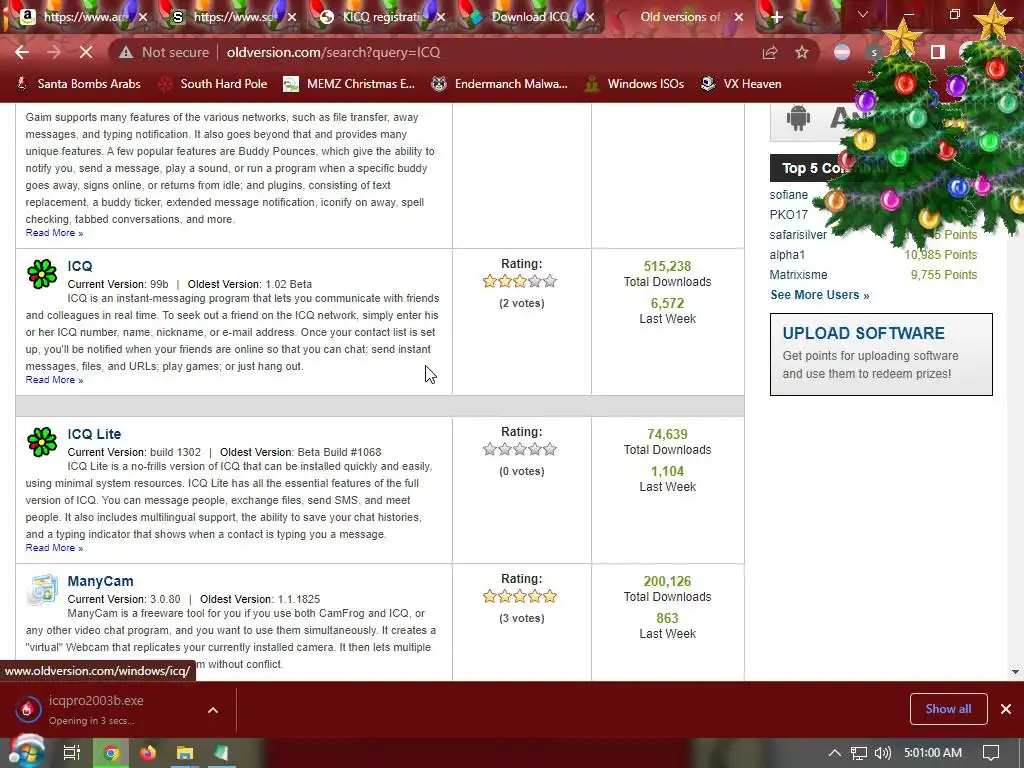The width and height of the screenshot is (1024, 768).
Task: Open the notification center icon
Action: click(x=991, y=753)
